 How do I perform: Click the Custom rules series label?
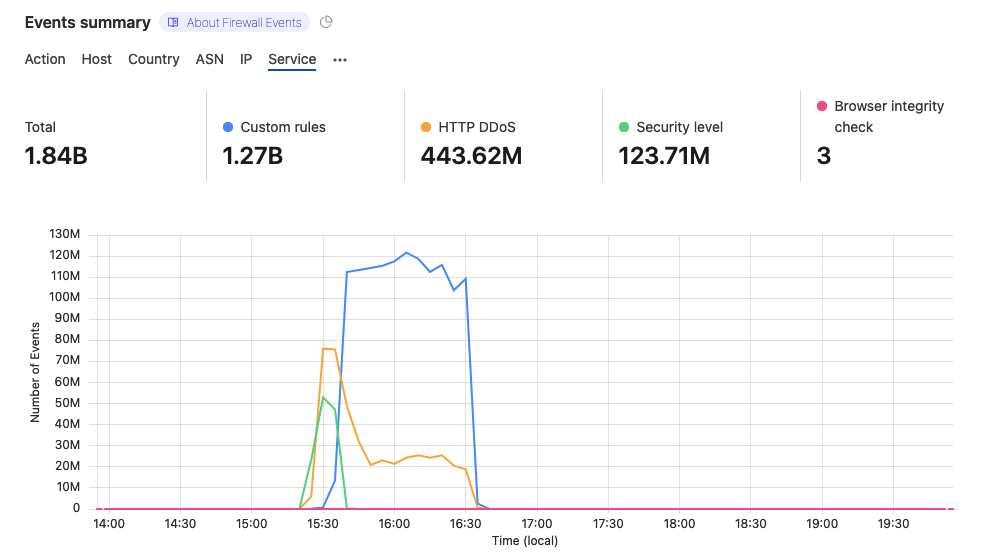point(283,127)
